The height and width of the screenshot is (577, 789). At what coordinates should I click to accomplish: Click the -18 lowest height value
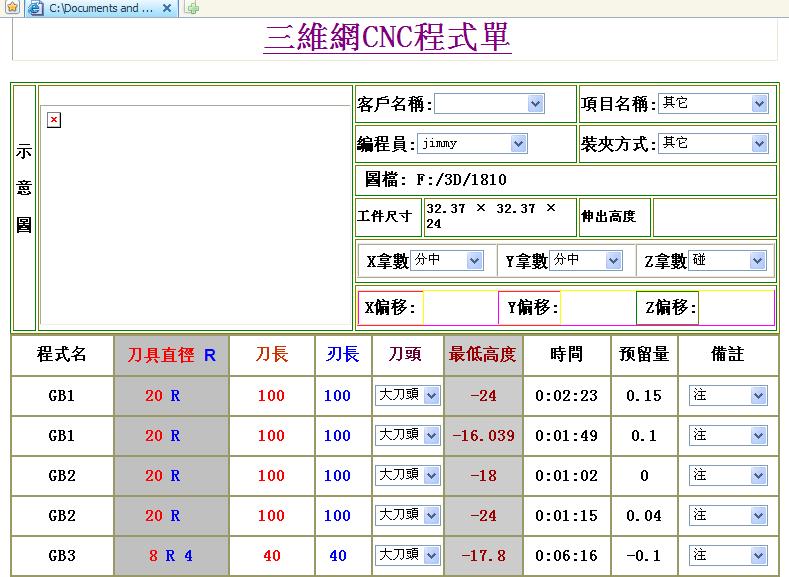[484, 476]
